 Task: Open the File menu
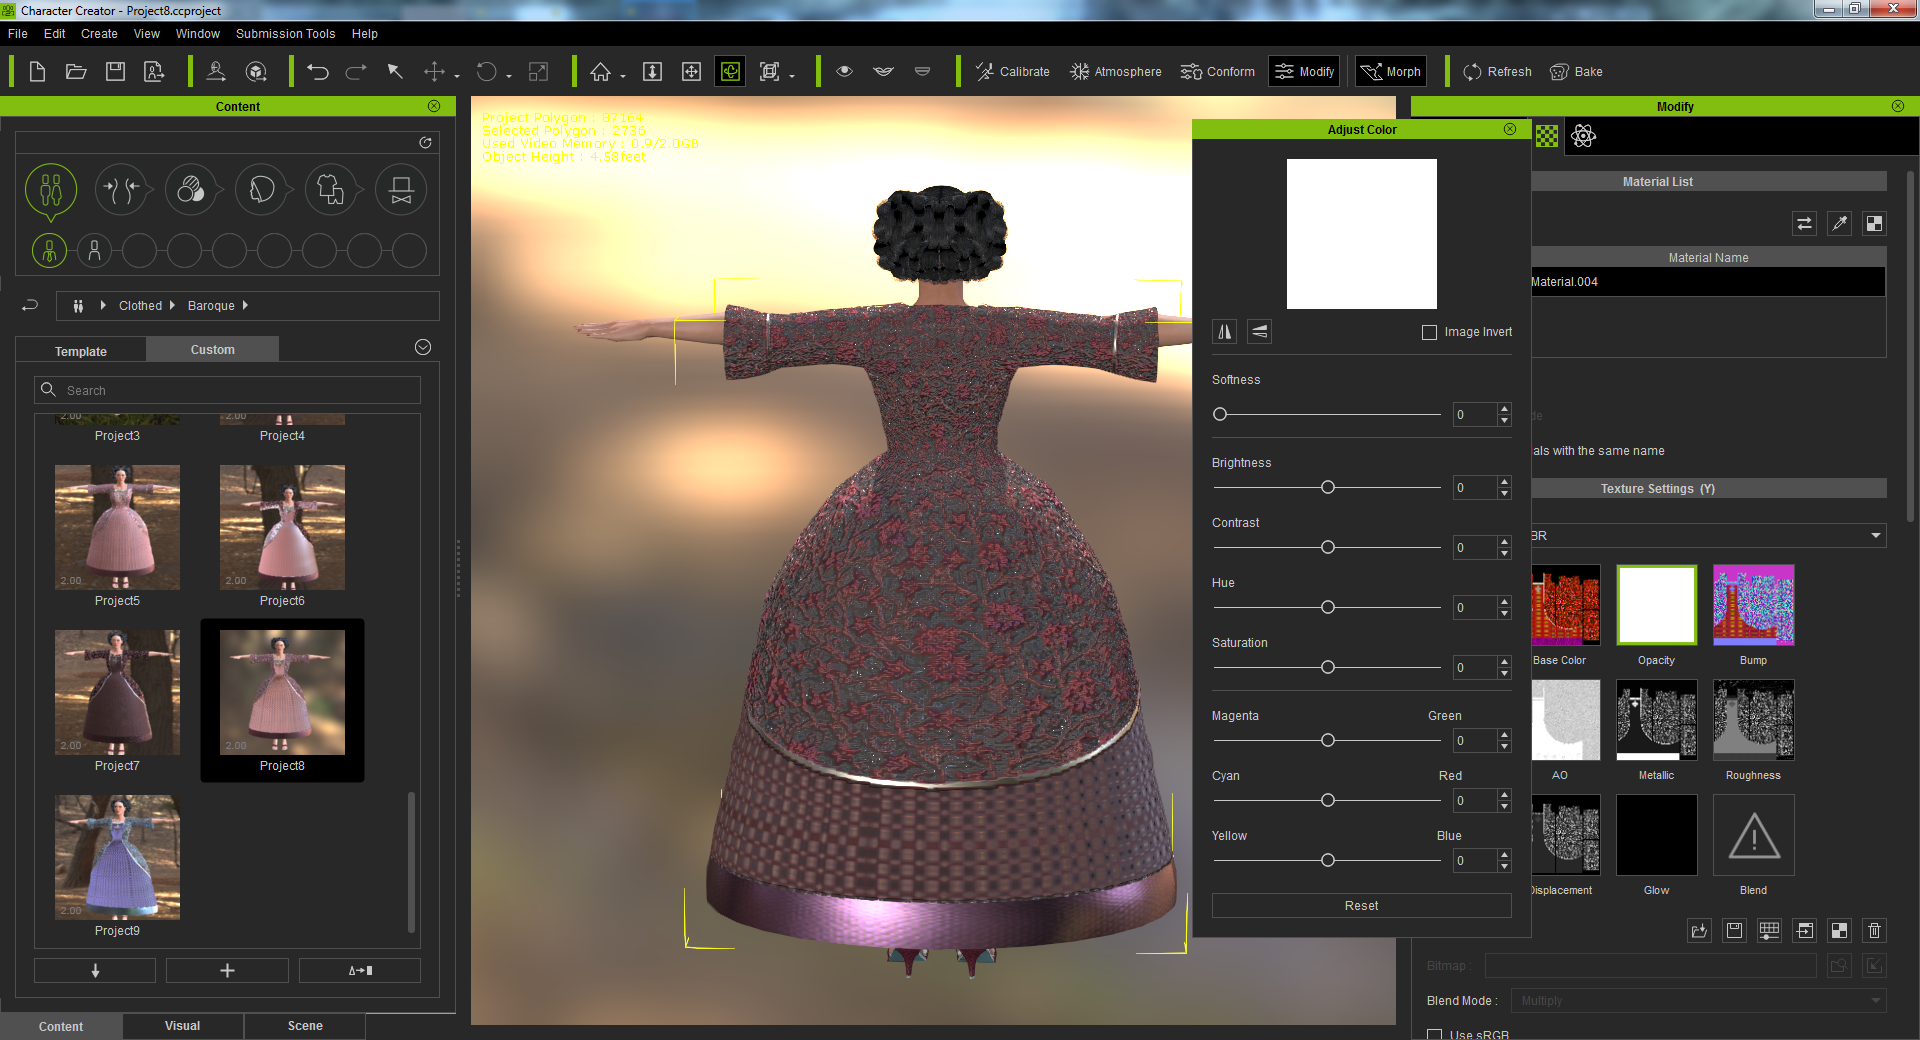pyautogui.click(x=18, y=33)
